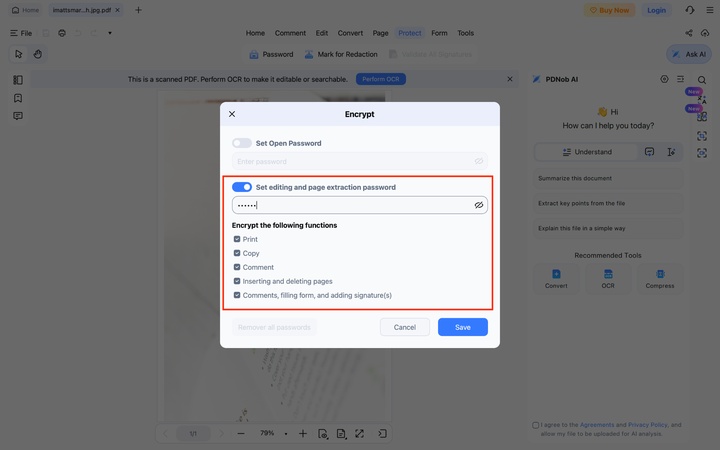
Task: Select the Understand mode in PDNob AI
Action: pyautogui.click(x=587, y=152)
